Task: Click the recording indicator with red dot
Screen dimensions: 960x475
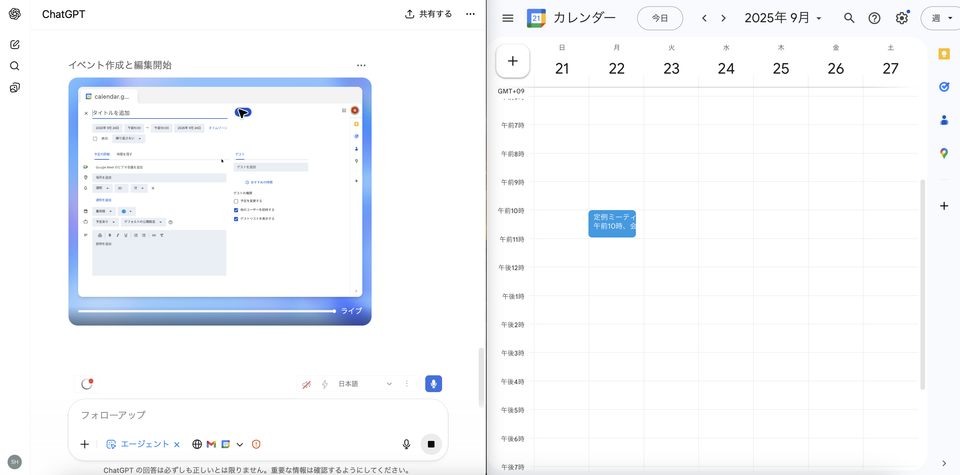Action: pyautogui.click(x=86, y=384)
